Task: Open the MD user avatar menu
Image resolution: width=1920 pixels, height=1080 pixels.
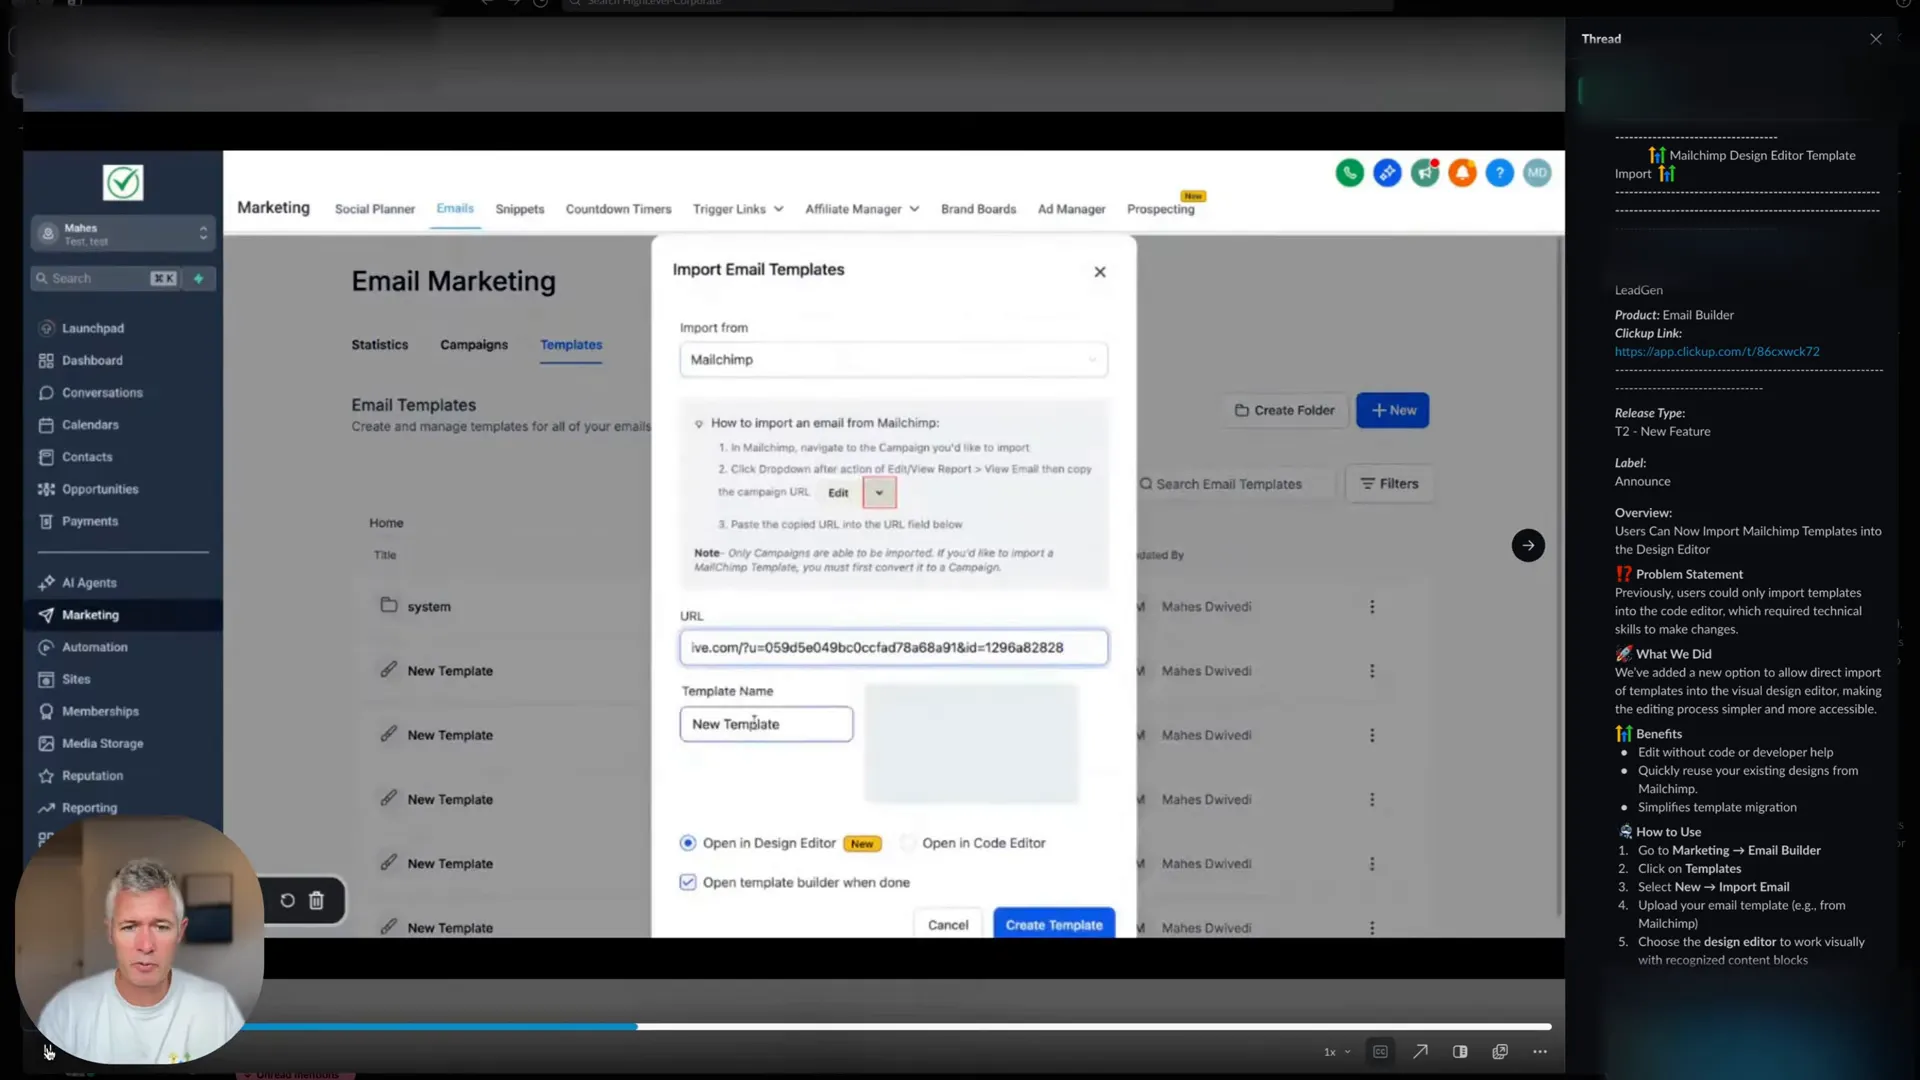Action: click(1537, 173)
